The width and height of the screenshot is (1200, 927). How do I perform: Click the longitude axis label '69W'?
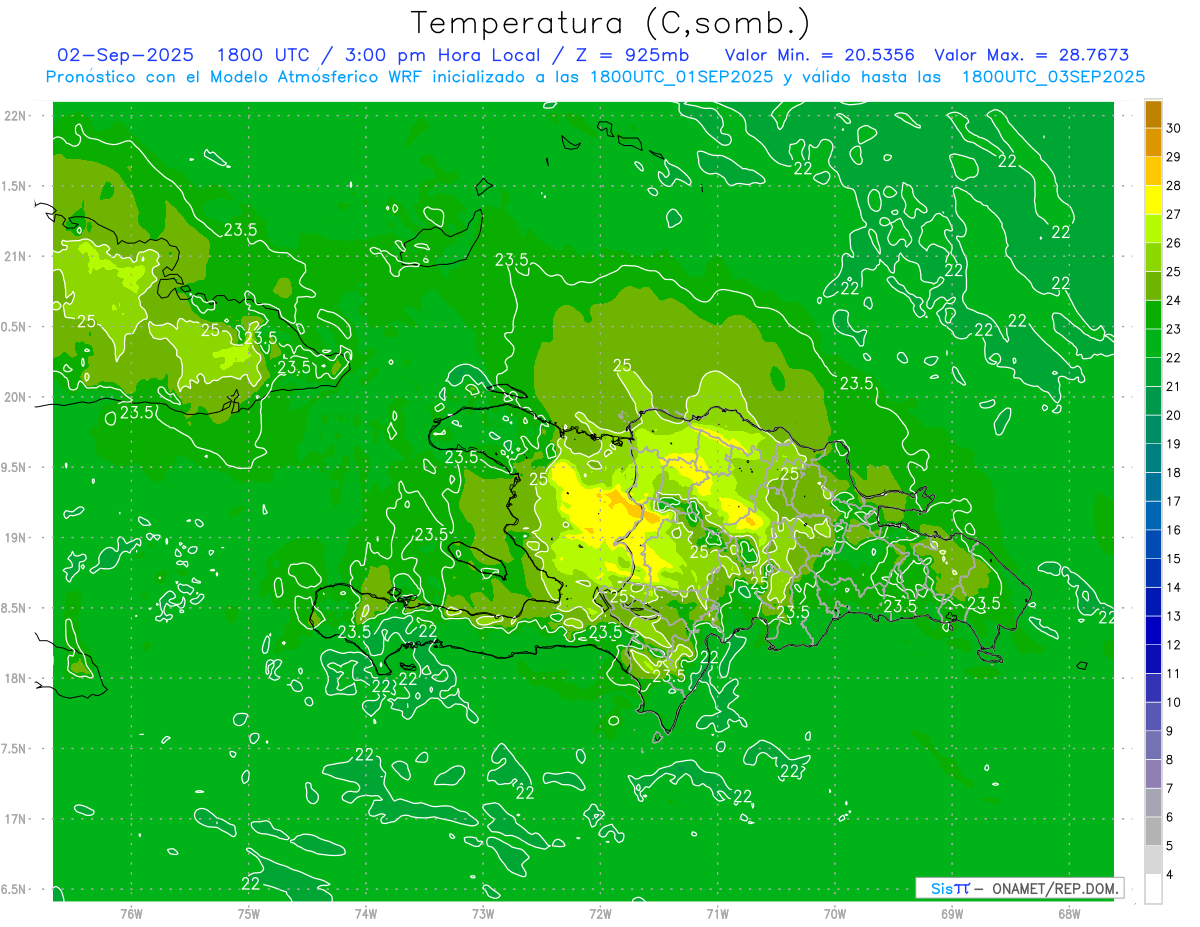click(x=952, y=914)
